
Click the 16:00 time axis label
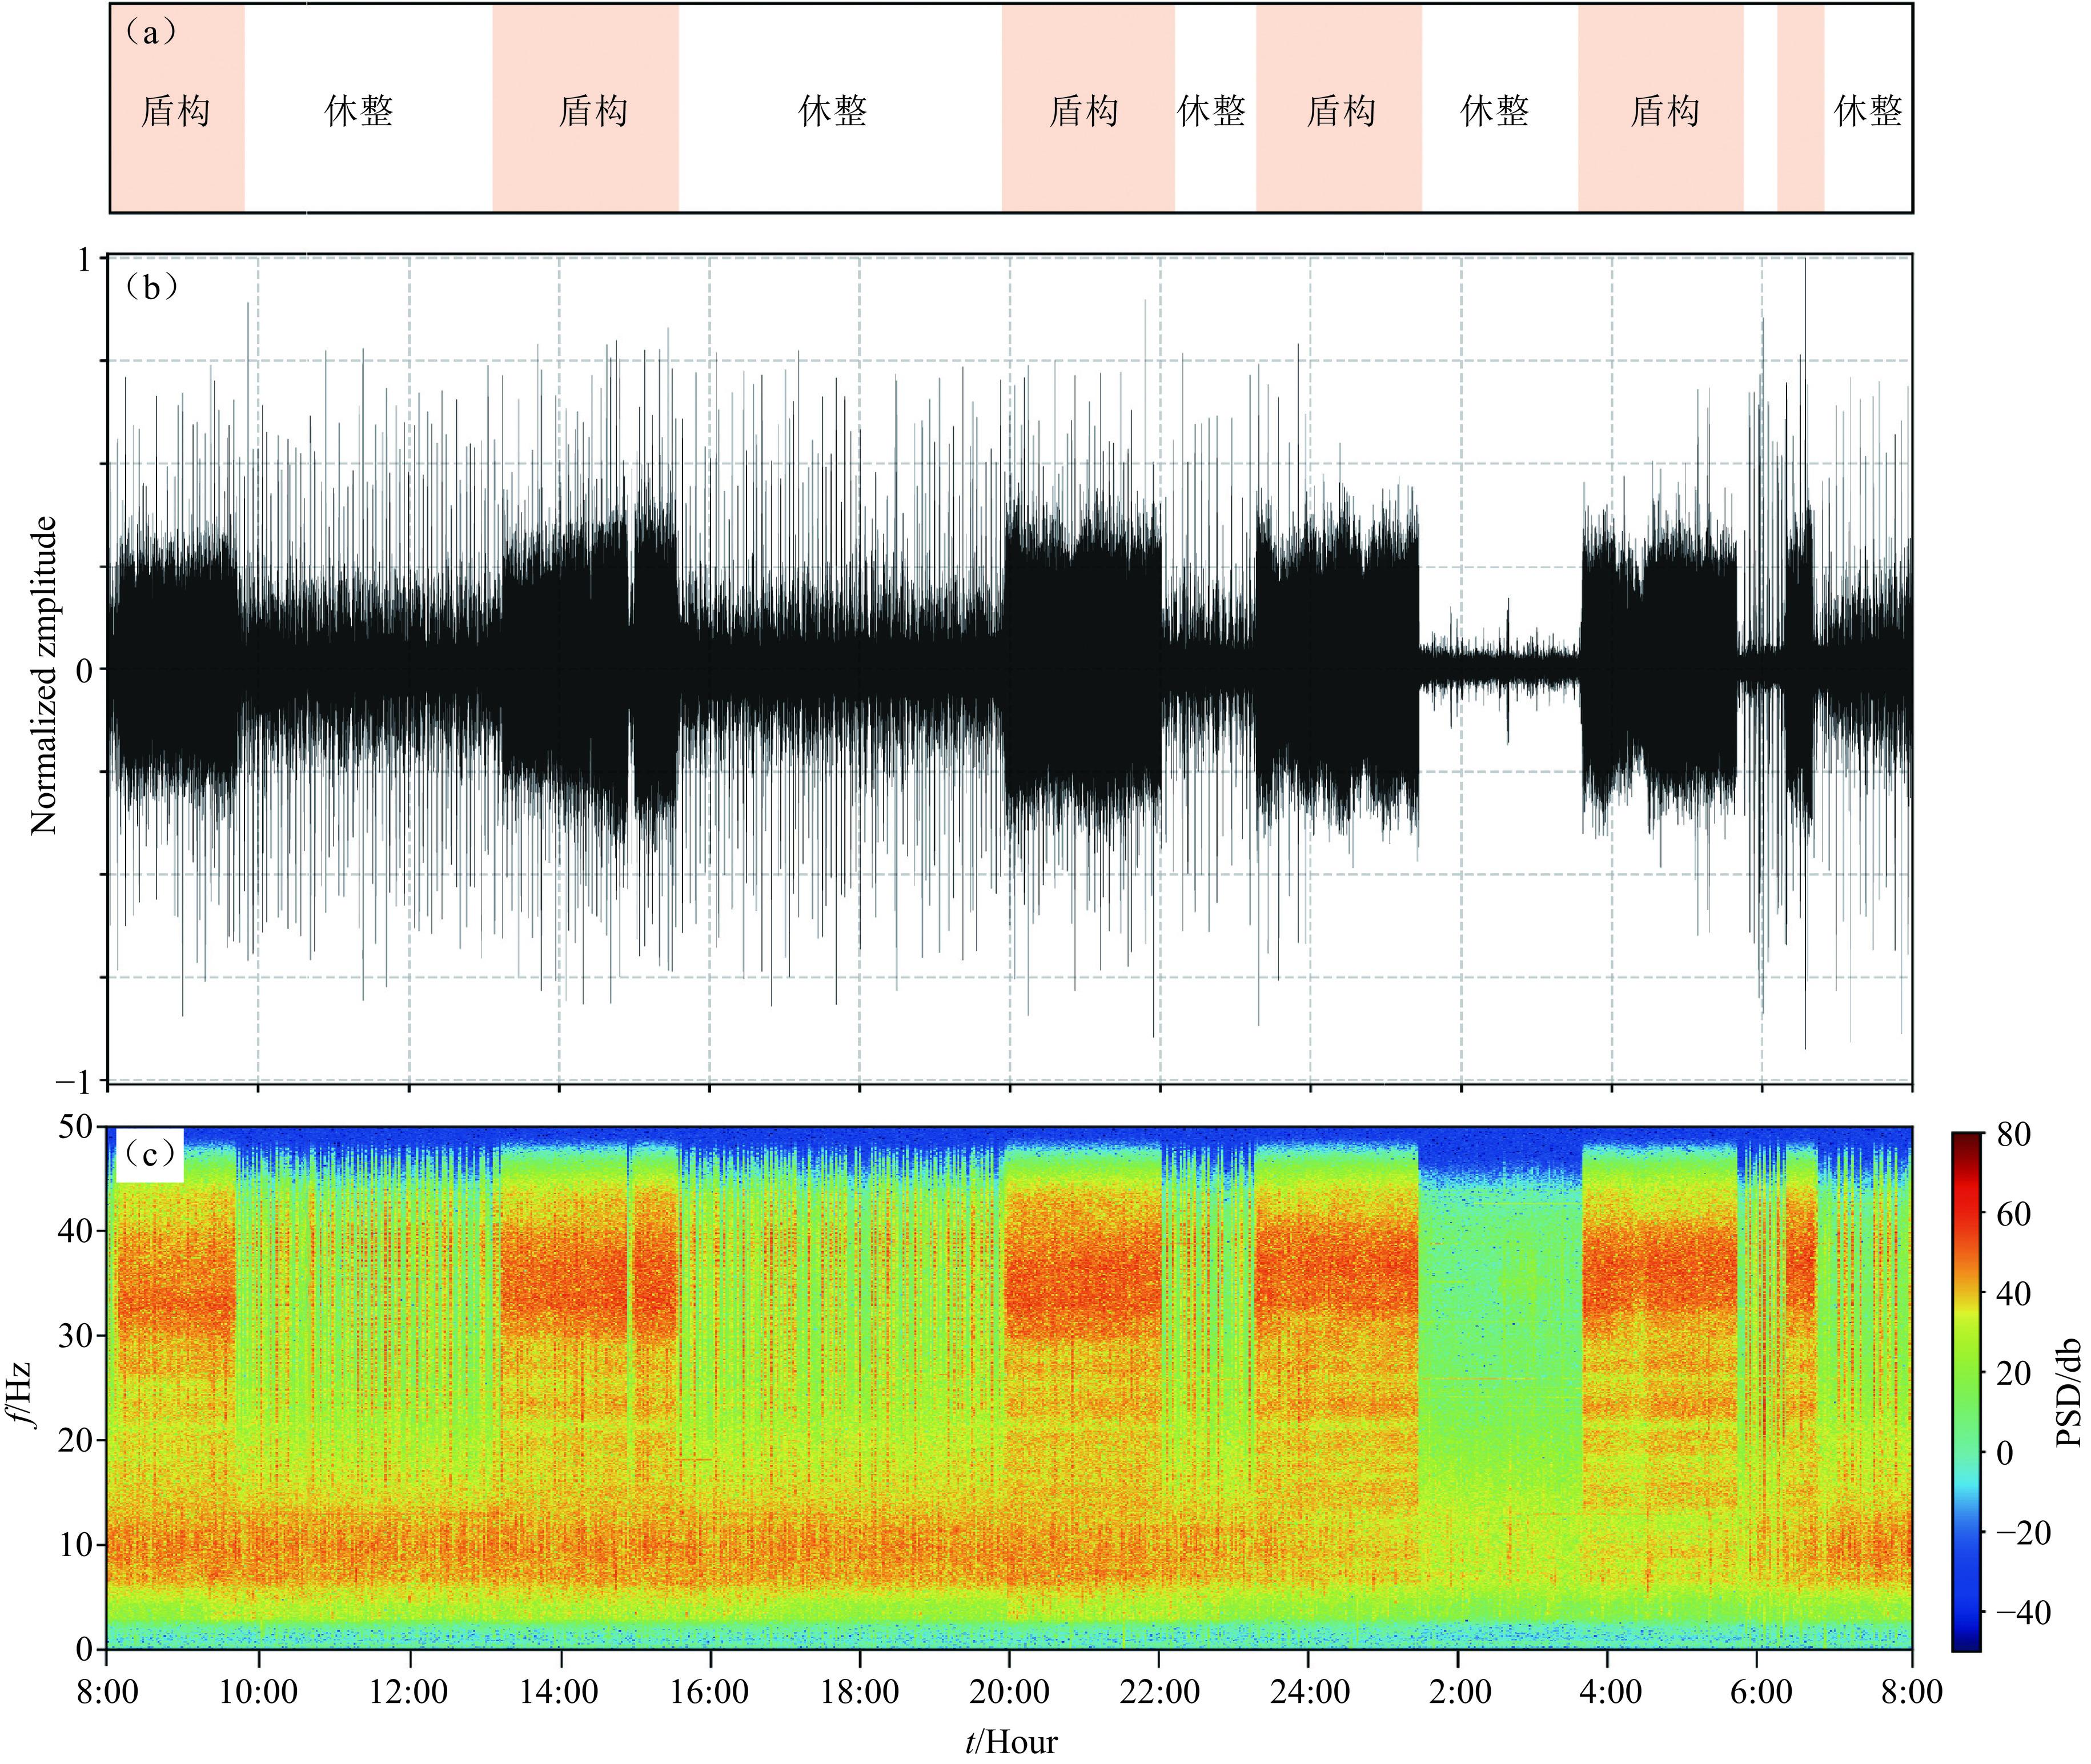point(709,1692)
